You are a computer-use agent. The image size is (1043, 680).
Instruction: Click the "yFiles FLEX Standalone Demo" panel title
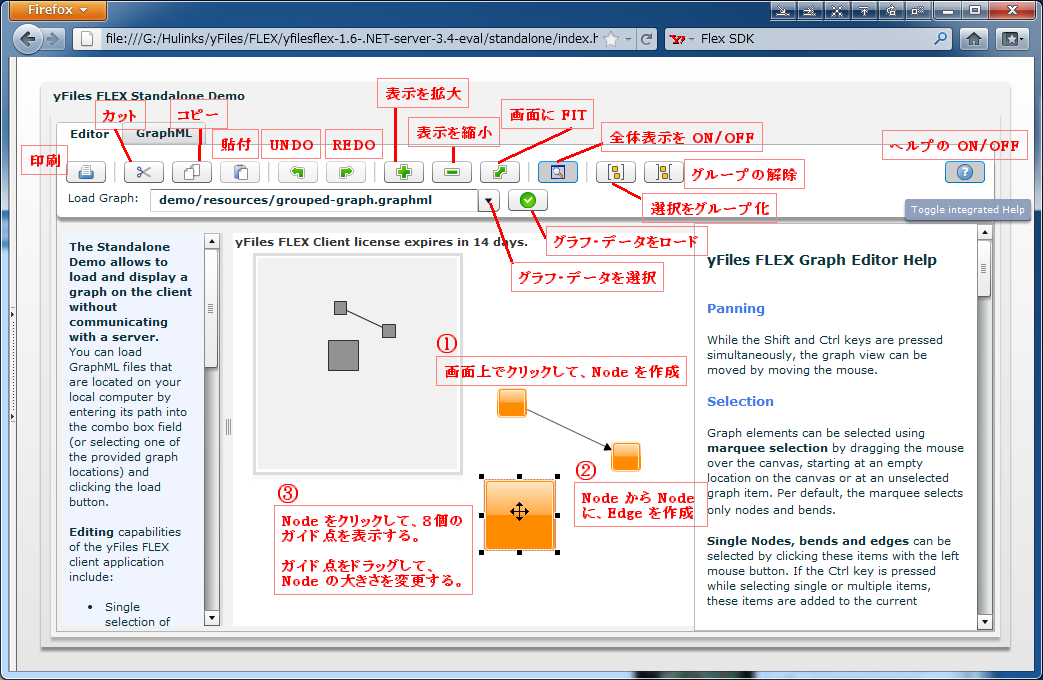tap(149, 96)
